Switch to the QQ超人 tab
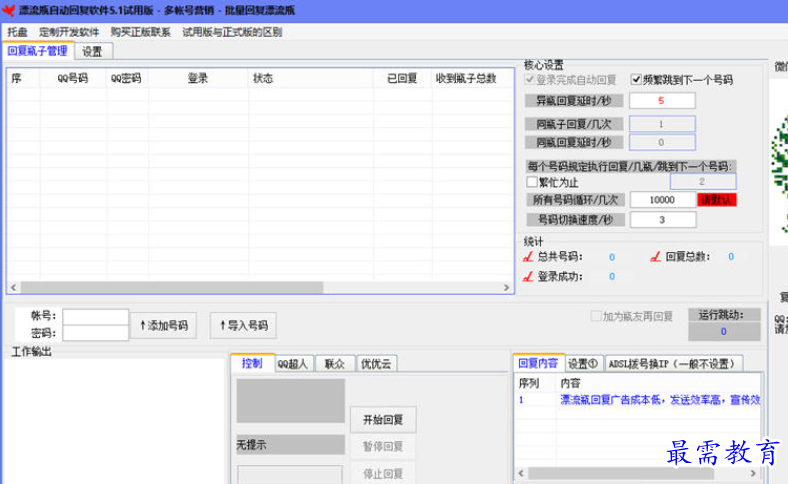This screenshot has height=484, width=788. 293,364
